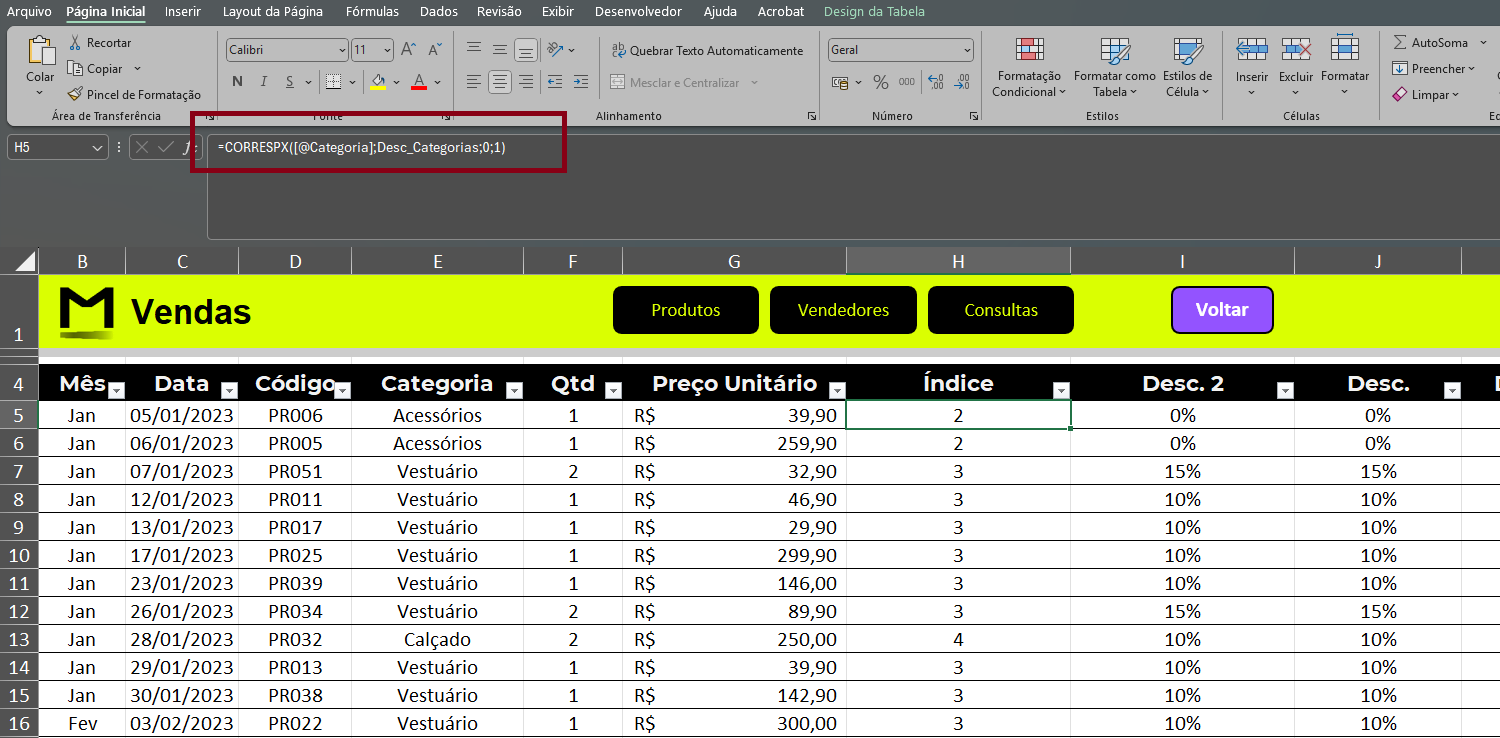This screenshot has height=738, width=1500.
Task: Open Formatação Condicional icon
Action: (x=1029, y=50)
